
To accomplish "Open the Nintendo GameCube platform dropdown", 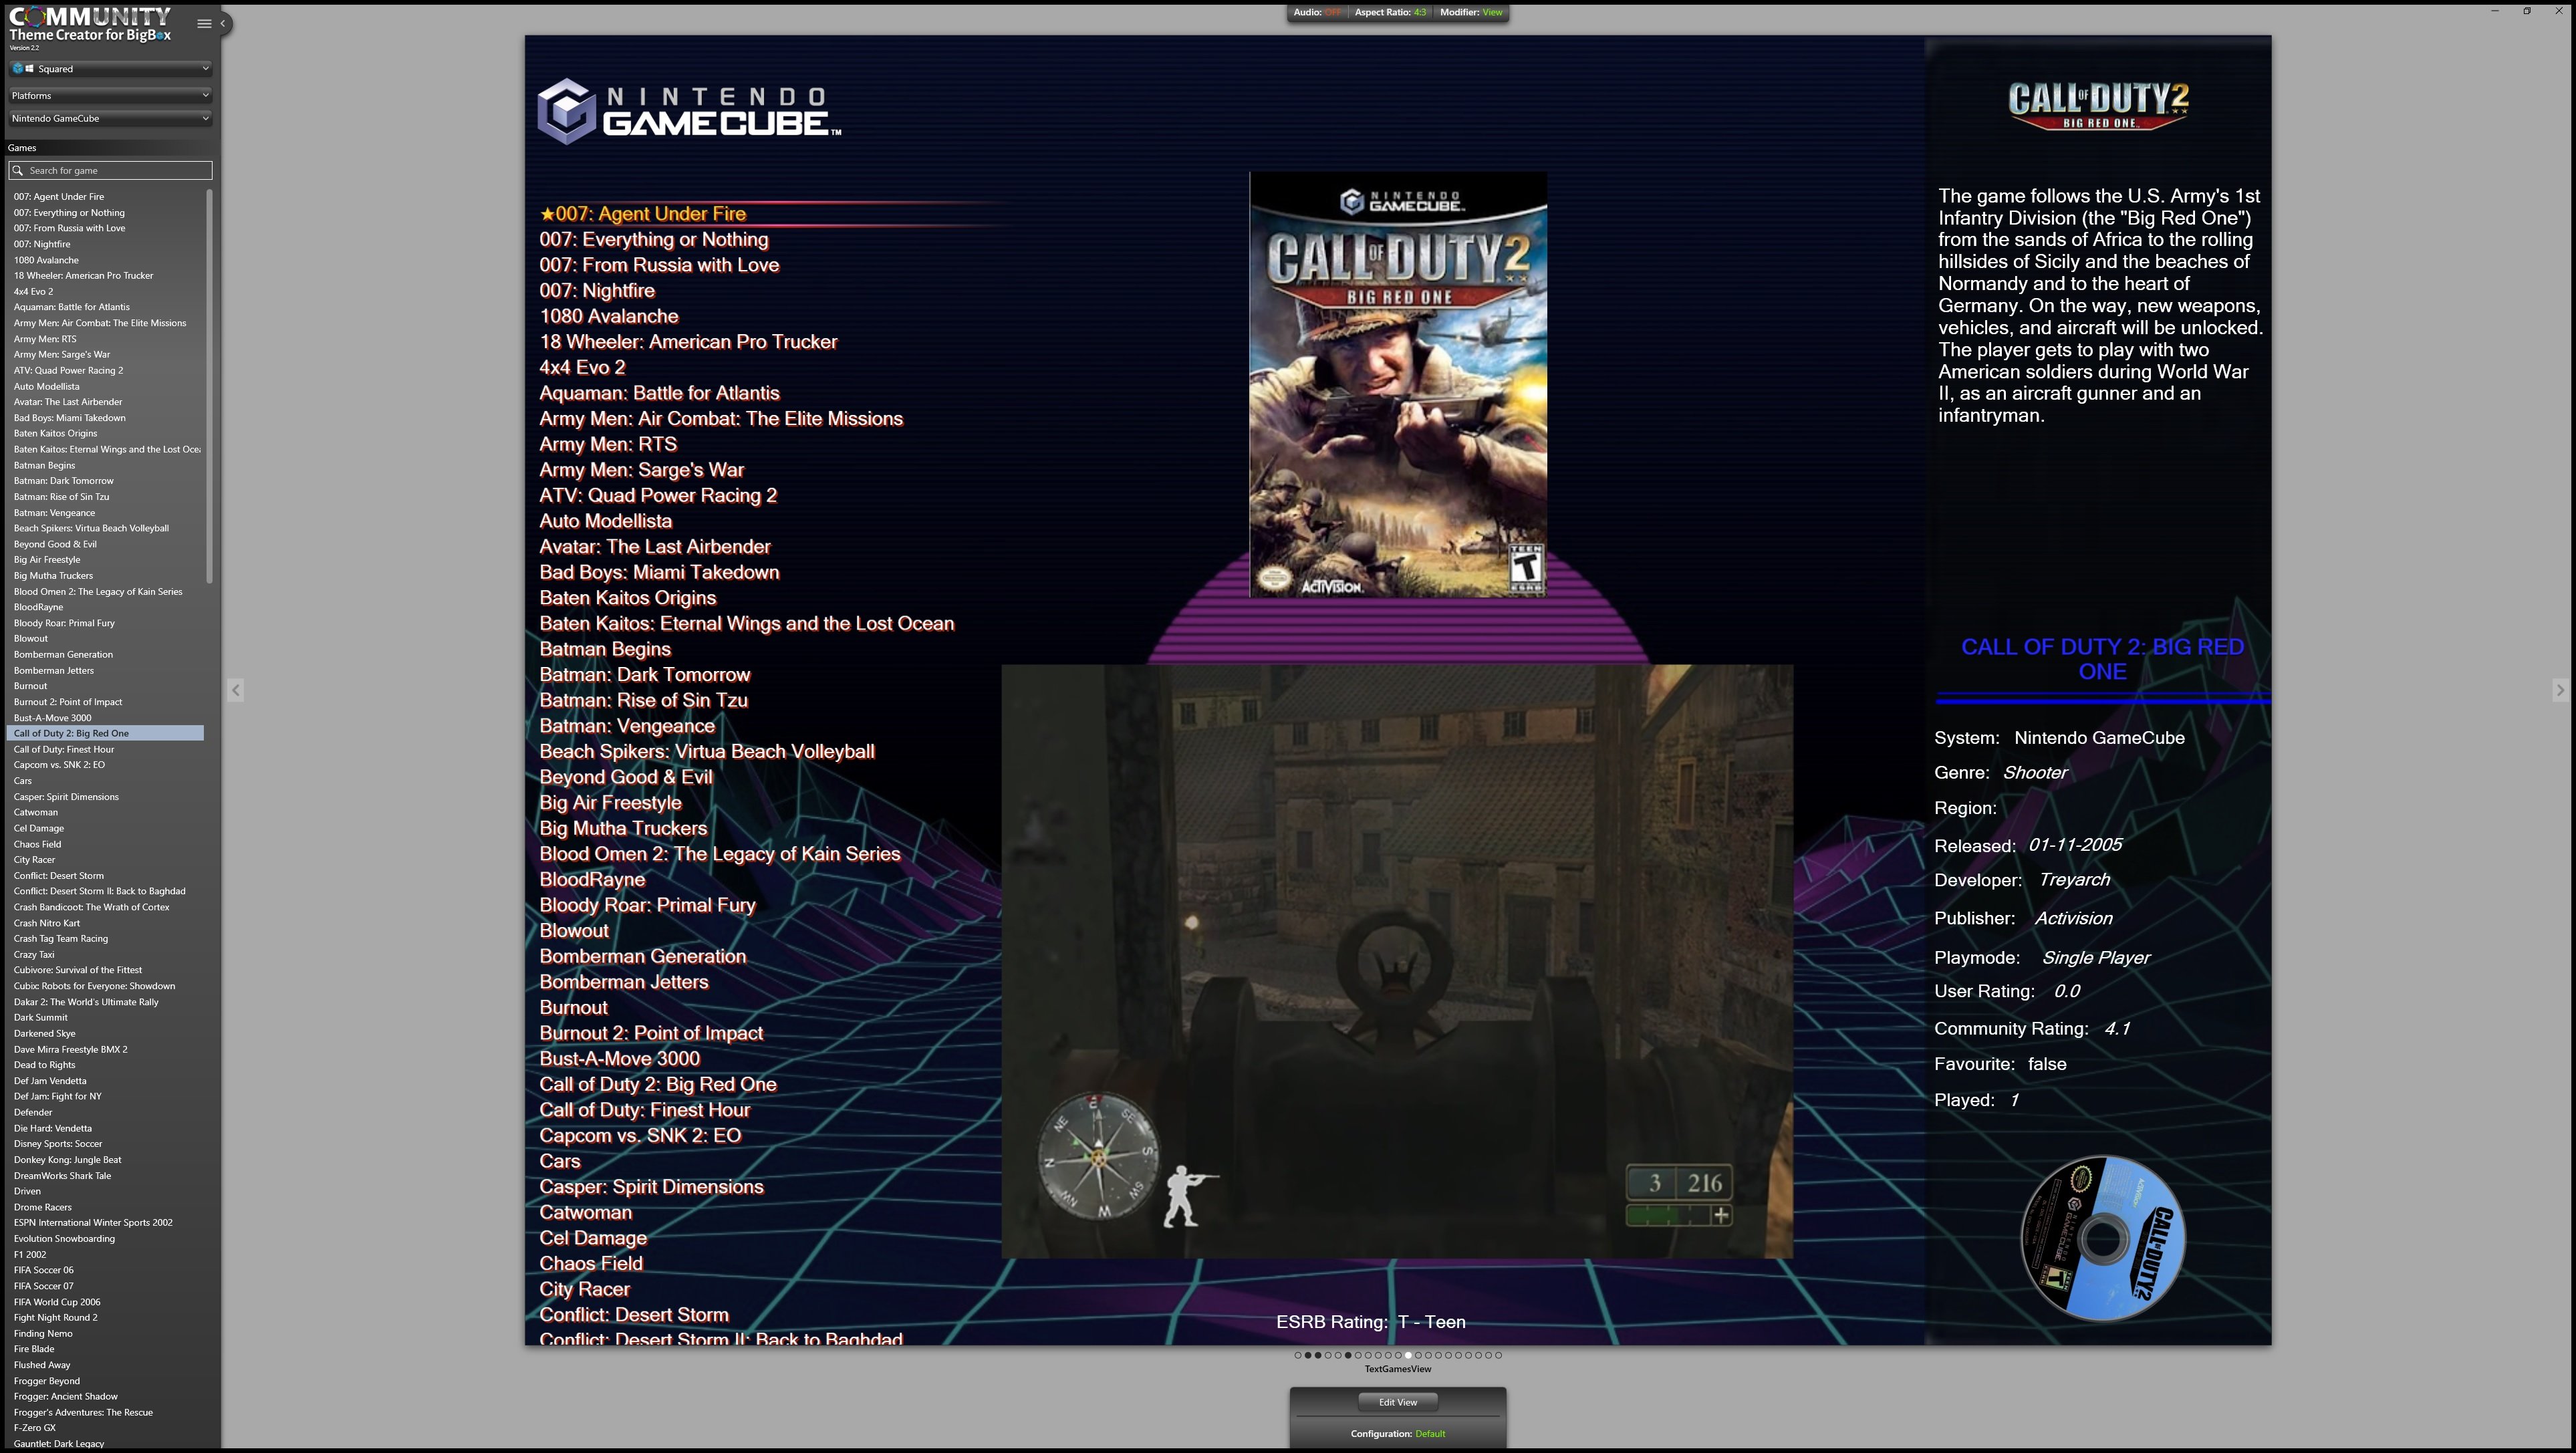I will pos(110,119).
